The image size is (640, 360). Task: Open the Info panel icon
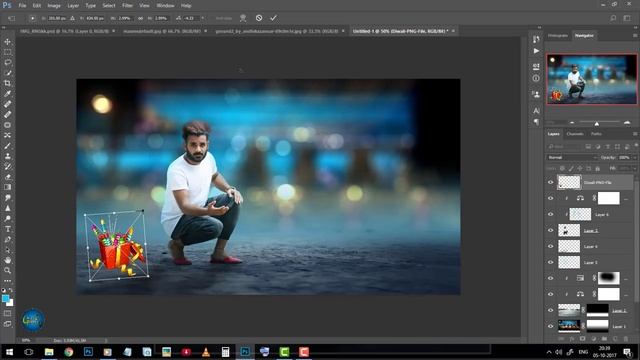point(536,78)
